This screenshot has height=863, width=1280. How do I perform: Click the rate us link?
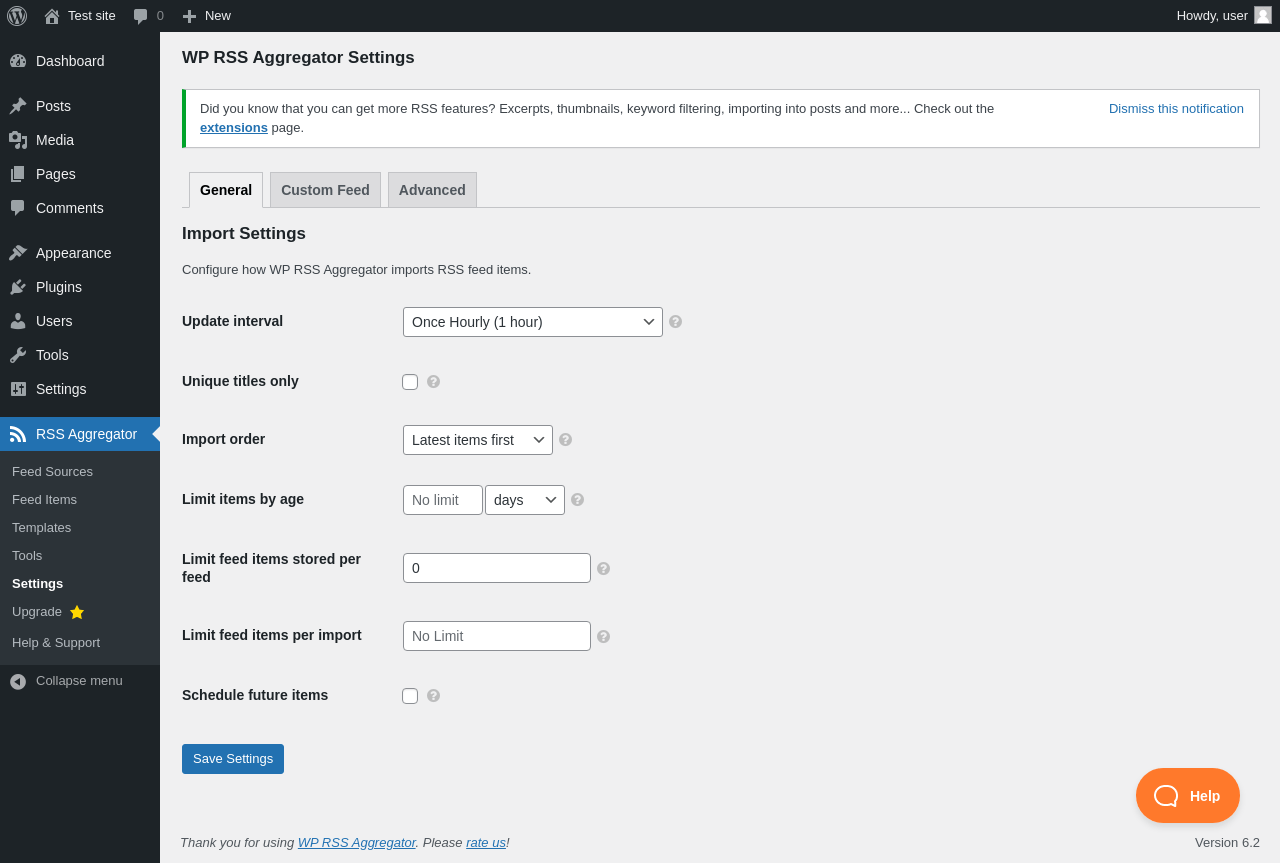tap(486, 843)
